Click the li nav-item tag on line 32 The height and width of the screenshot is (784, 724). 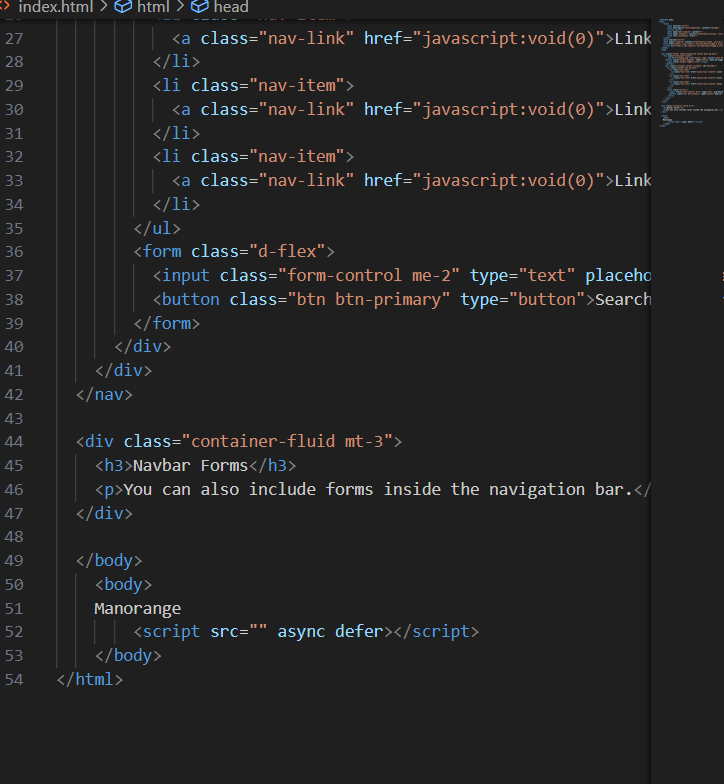click(x=254, y=156)
